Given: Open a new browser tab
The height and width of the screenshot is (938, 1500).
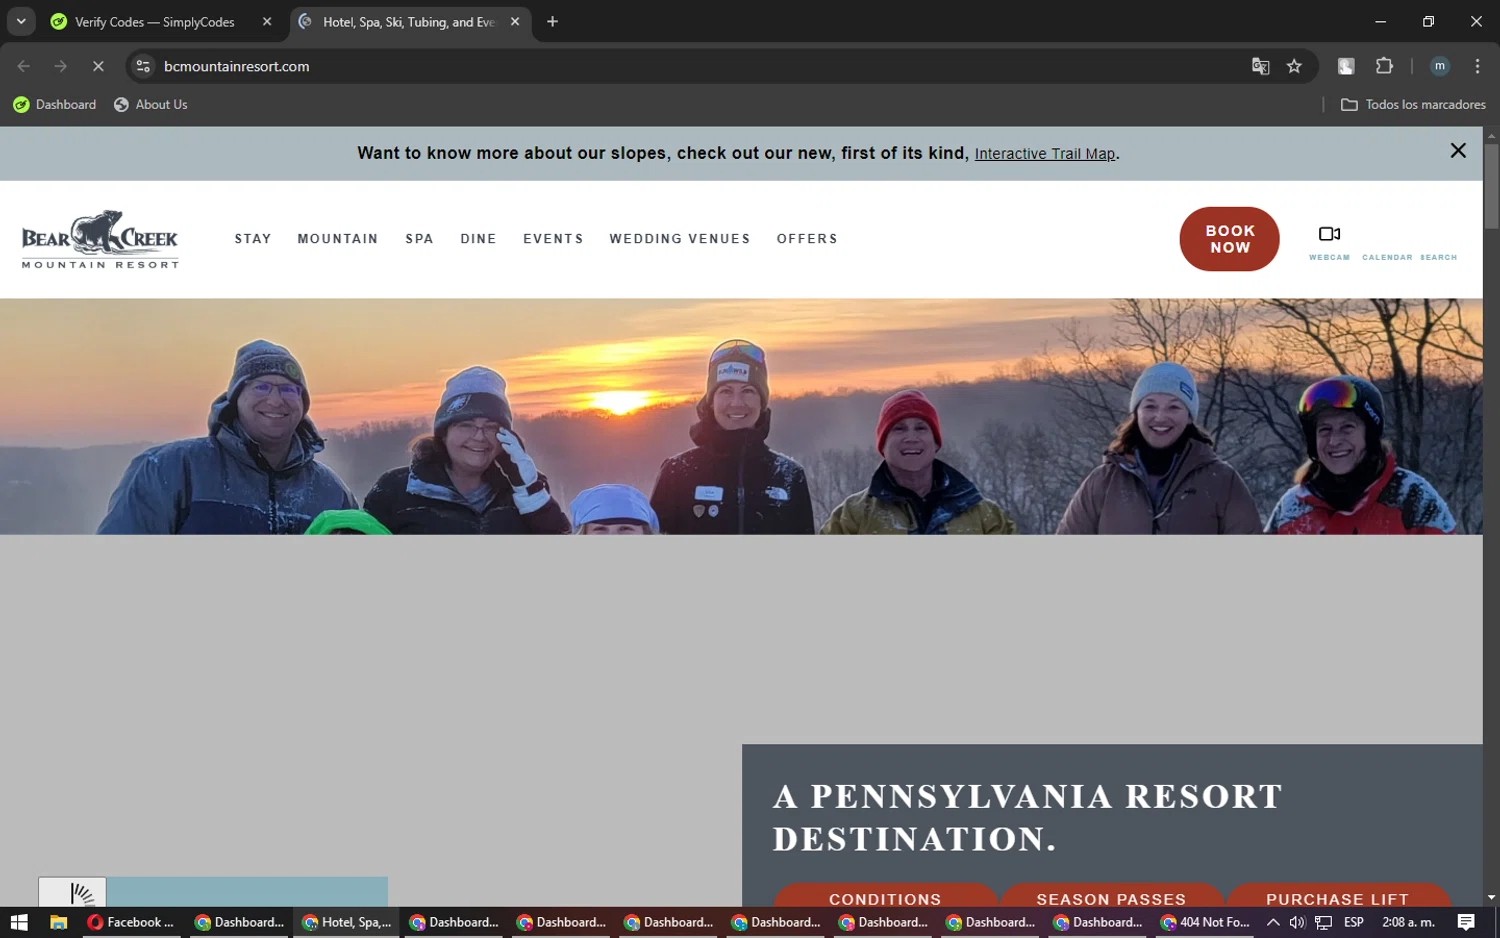Looking at the screenshot, I should tap(552, 21).
